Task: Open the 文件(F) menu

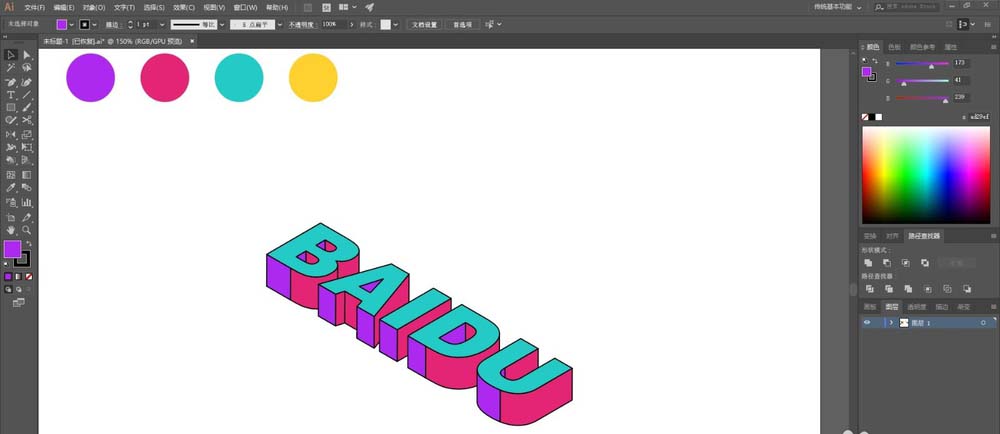Action: point(34,8)
